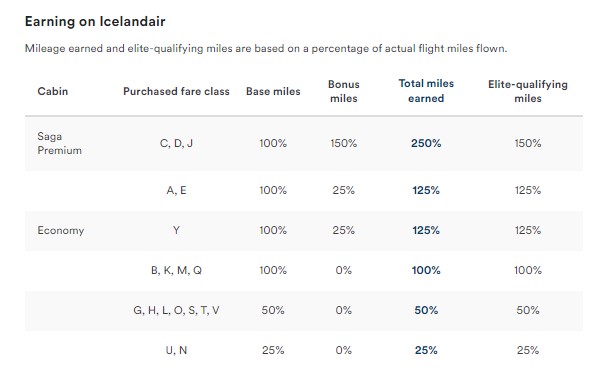This screenshot has height=383, width=605.
Task: Select fare class cell B, K, M, Q
Action: pyautogui.click(x=176, y=270)
